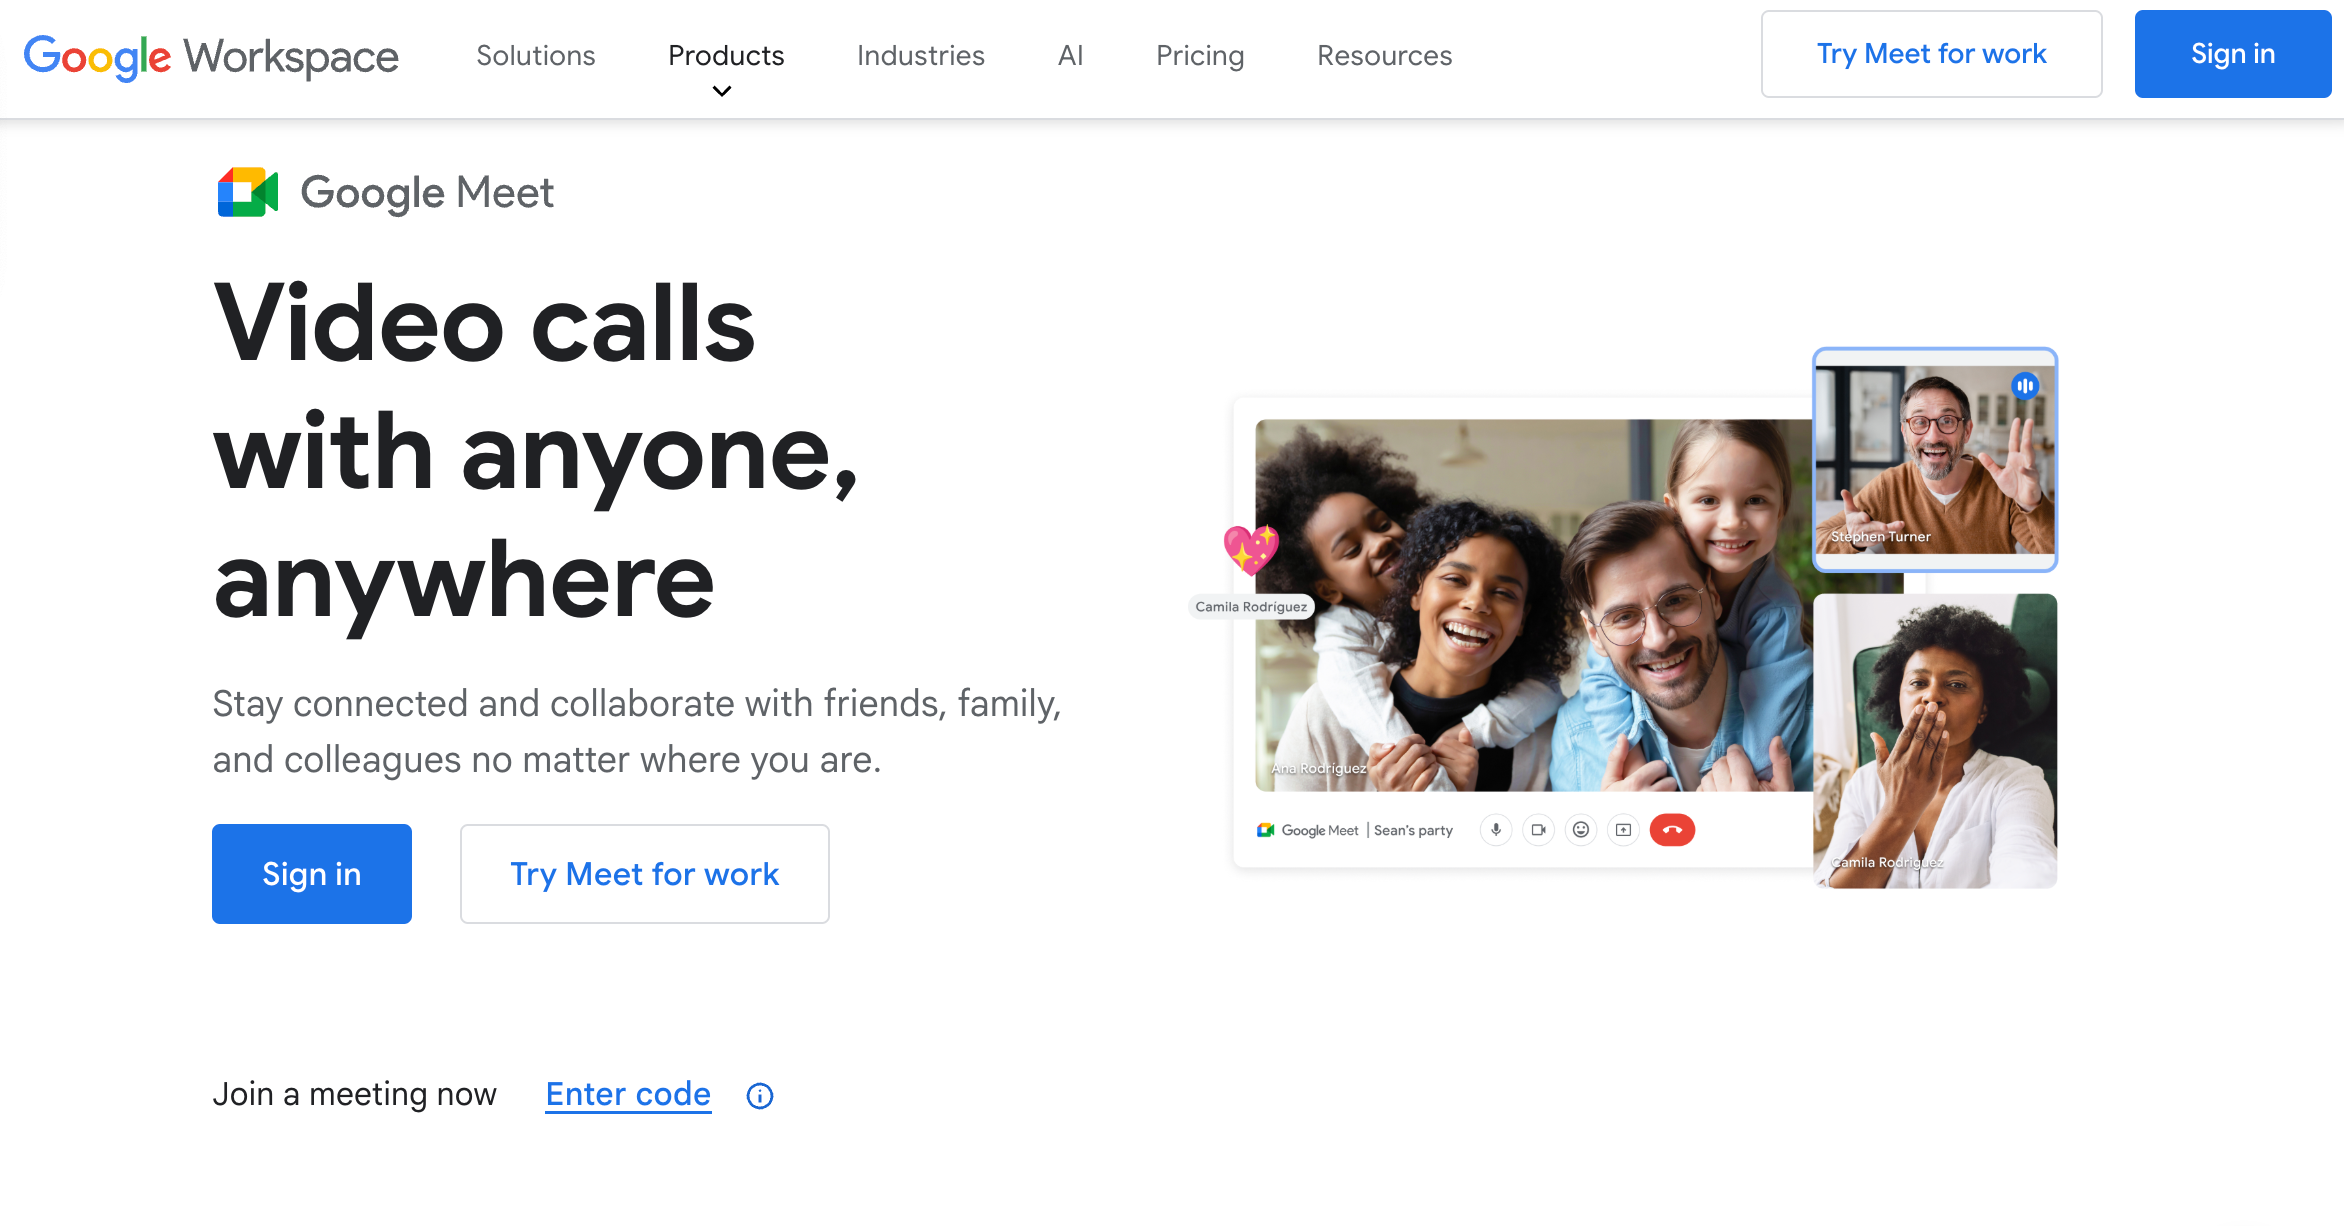Click the sparkling heart emoji reaction

[x=1251, y=549]
